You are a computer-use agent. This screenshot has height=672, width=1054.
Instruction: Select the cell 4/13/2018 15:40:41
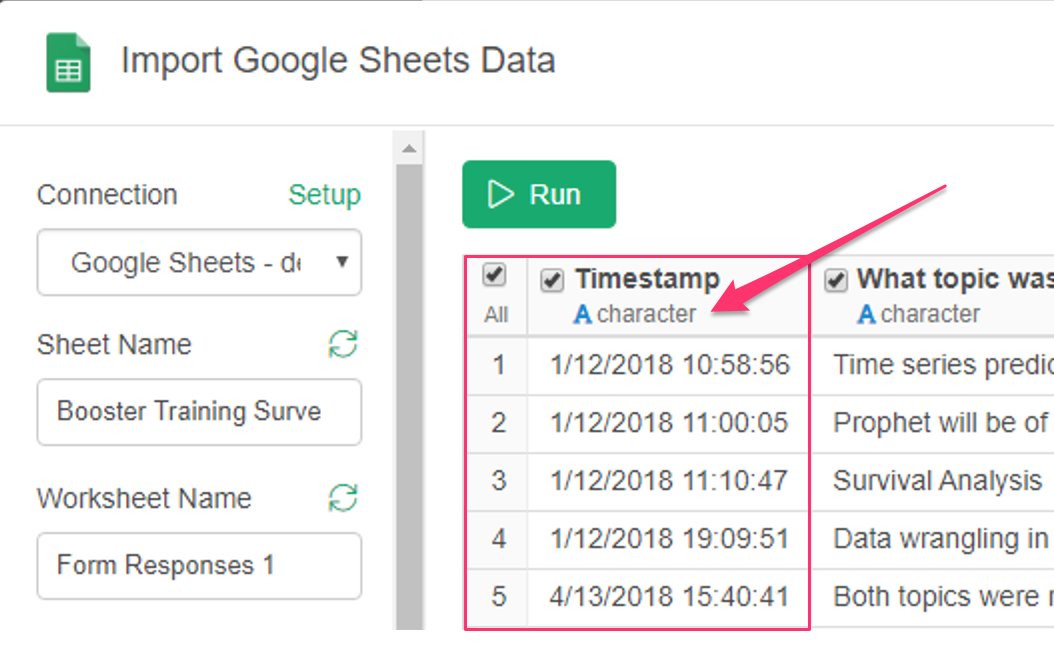(670, 596)
